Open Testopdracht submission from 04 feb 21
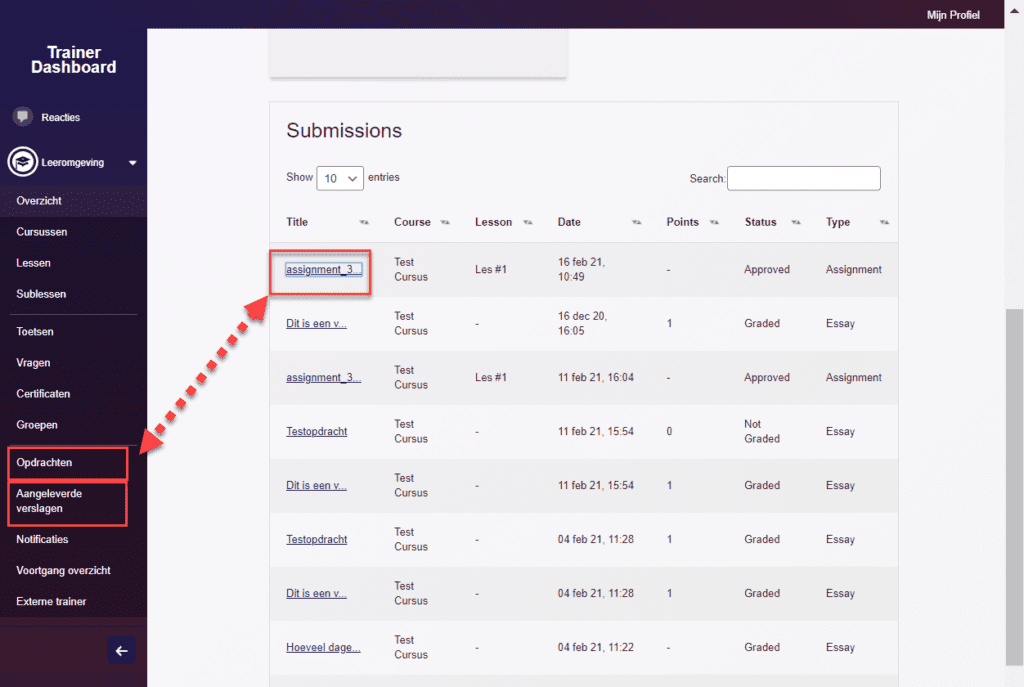1024x687 pixels. [316, 539]
